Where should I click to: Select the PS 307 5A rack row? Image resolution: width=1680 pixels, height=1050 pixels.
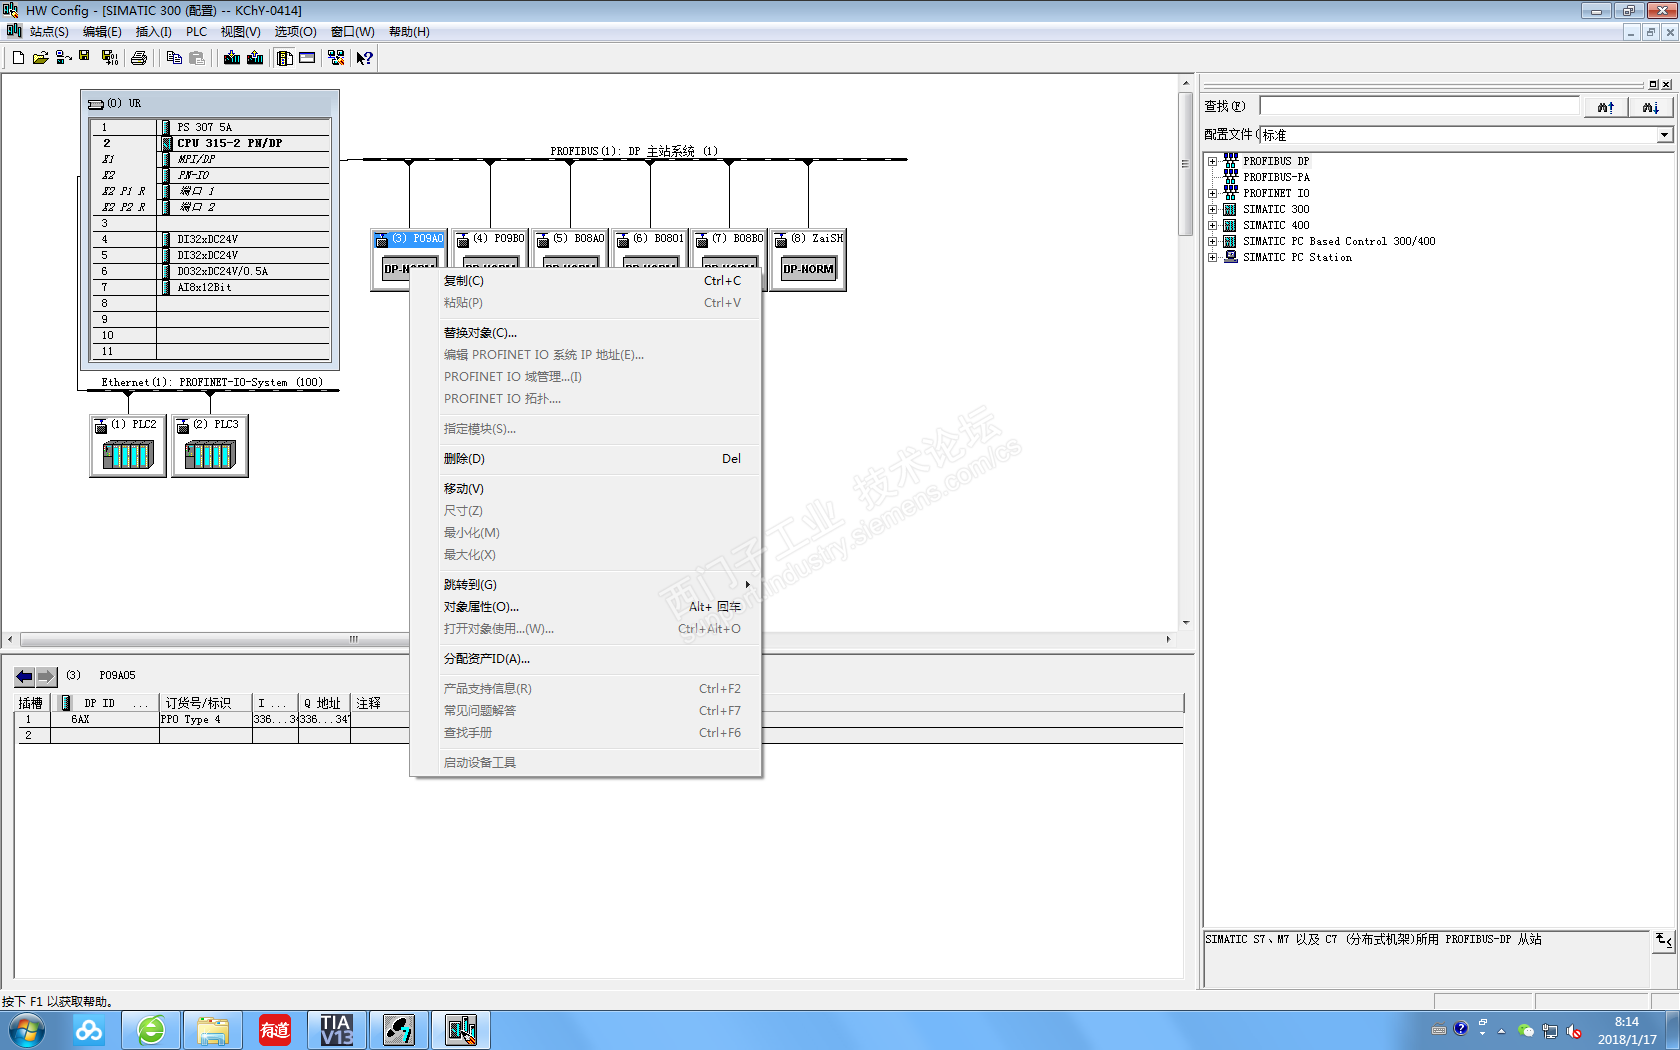pos(211,127)
